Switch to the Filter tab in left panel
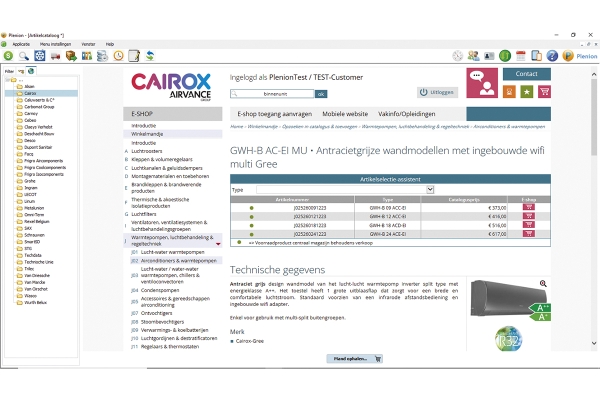Screen dimensions: 600x400 pyautogui.click(x=9, y=71)
